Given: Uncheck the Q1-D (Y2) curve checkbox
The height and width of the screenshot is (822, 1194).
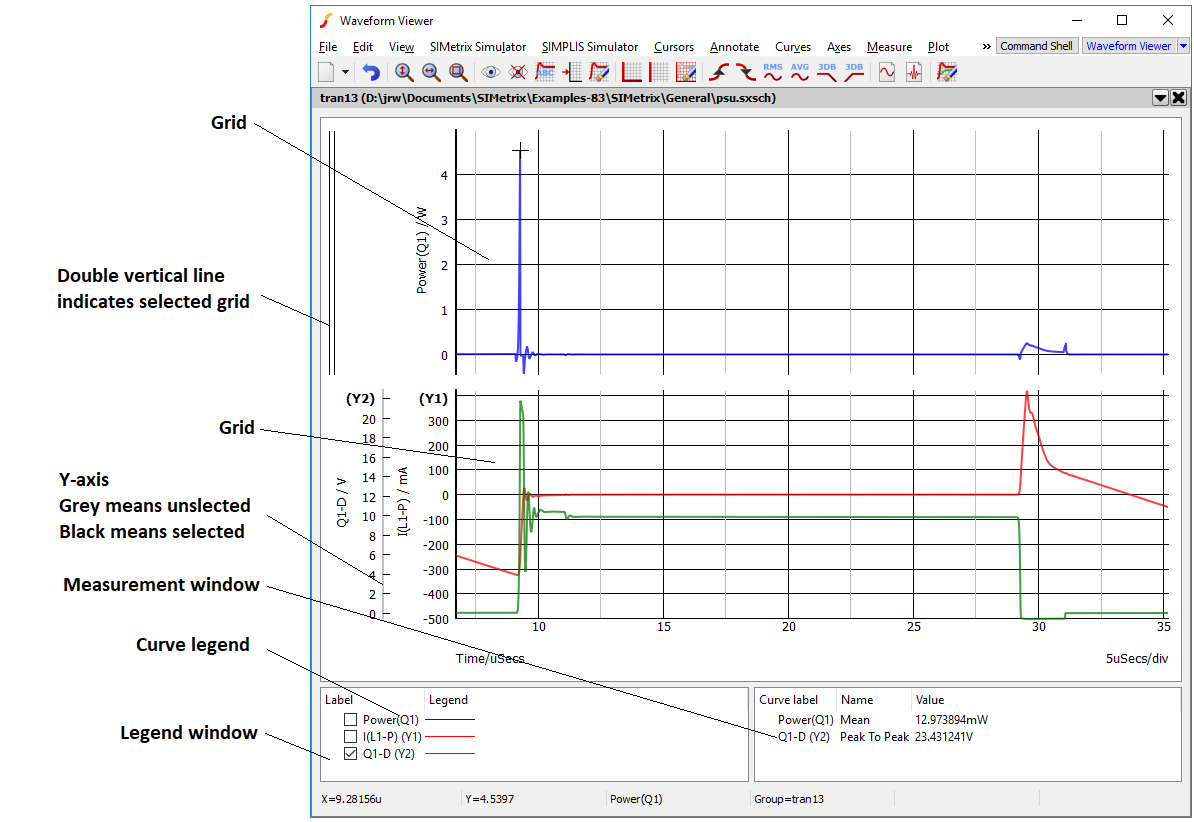Looking at the screenshot, I should (x=350, y=754).
